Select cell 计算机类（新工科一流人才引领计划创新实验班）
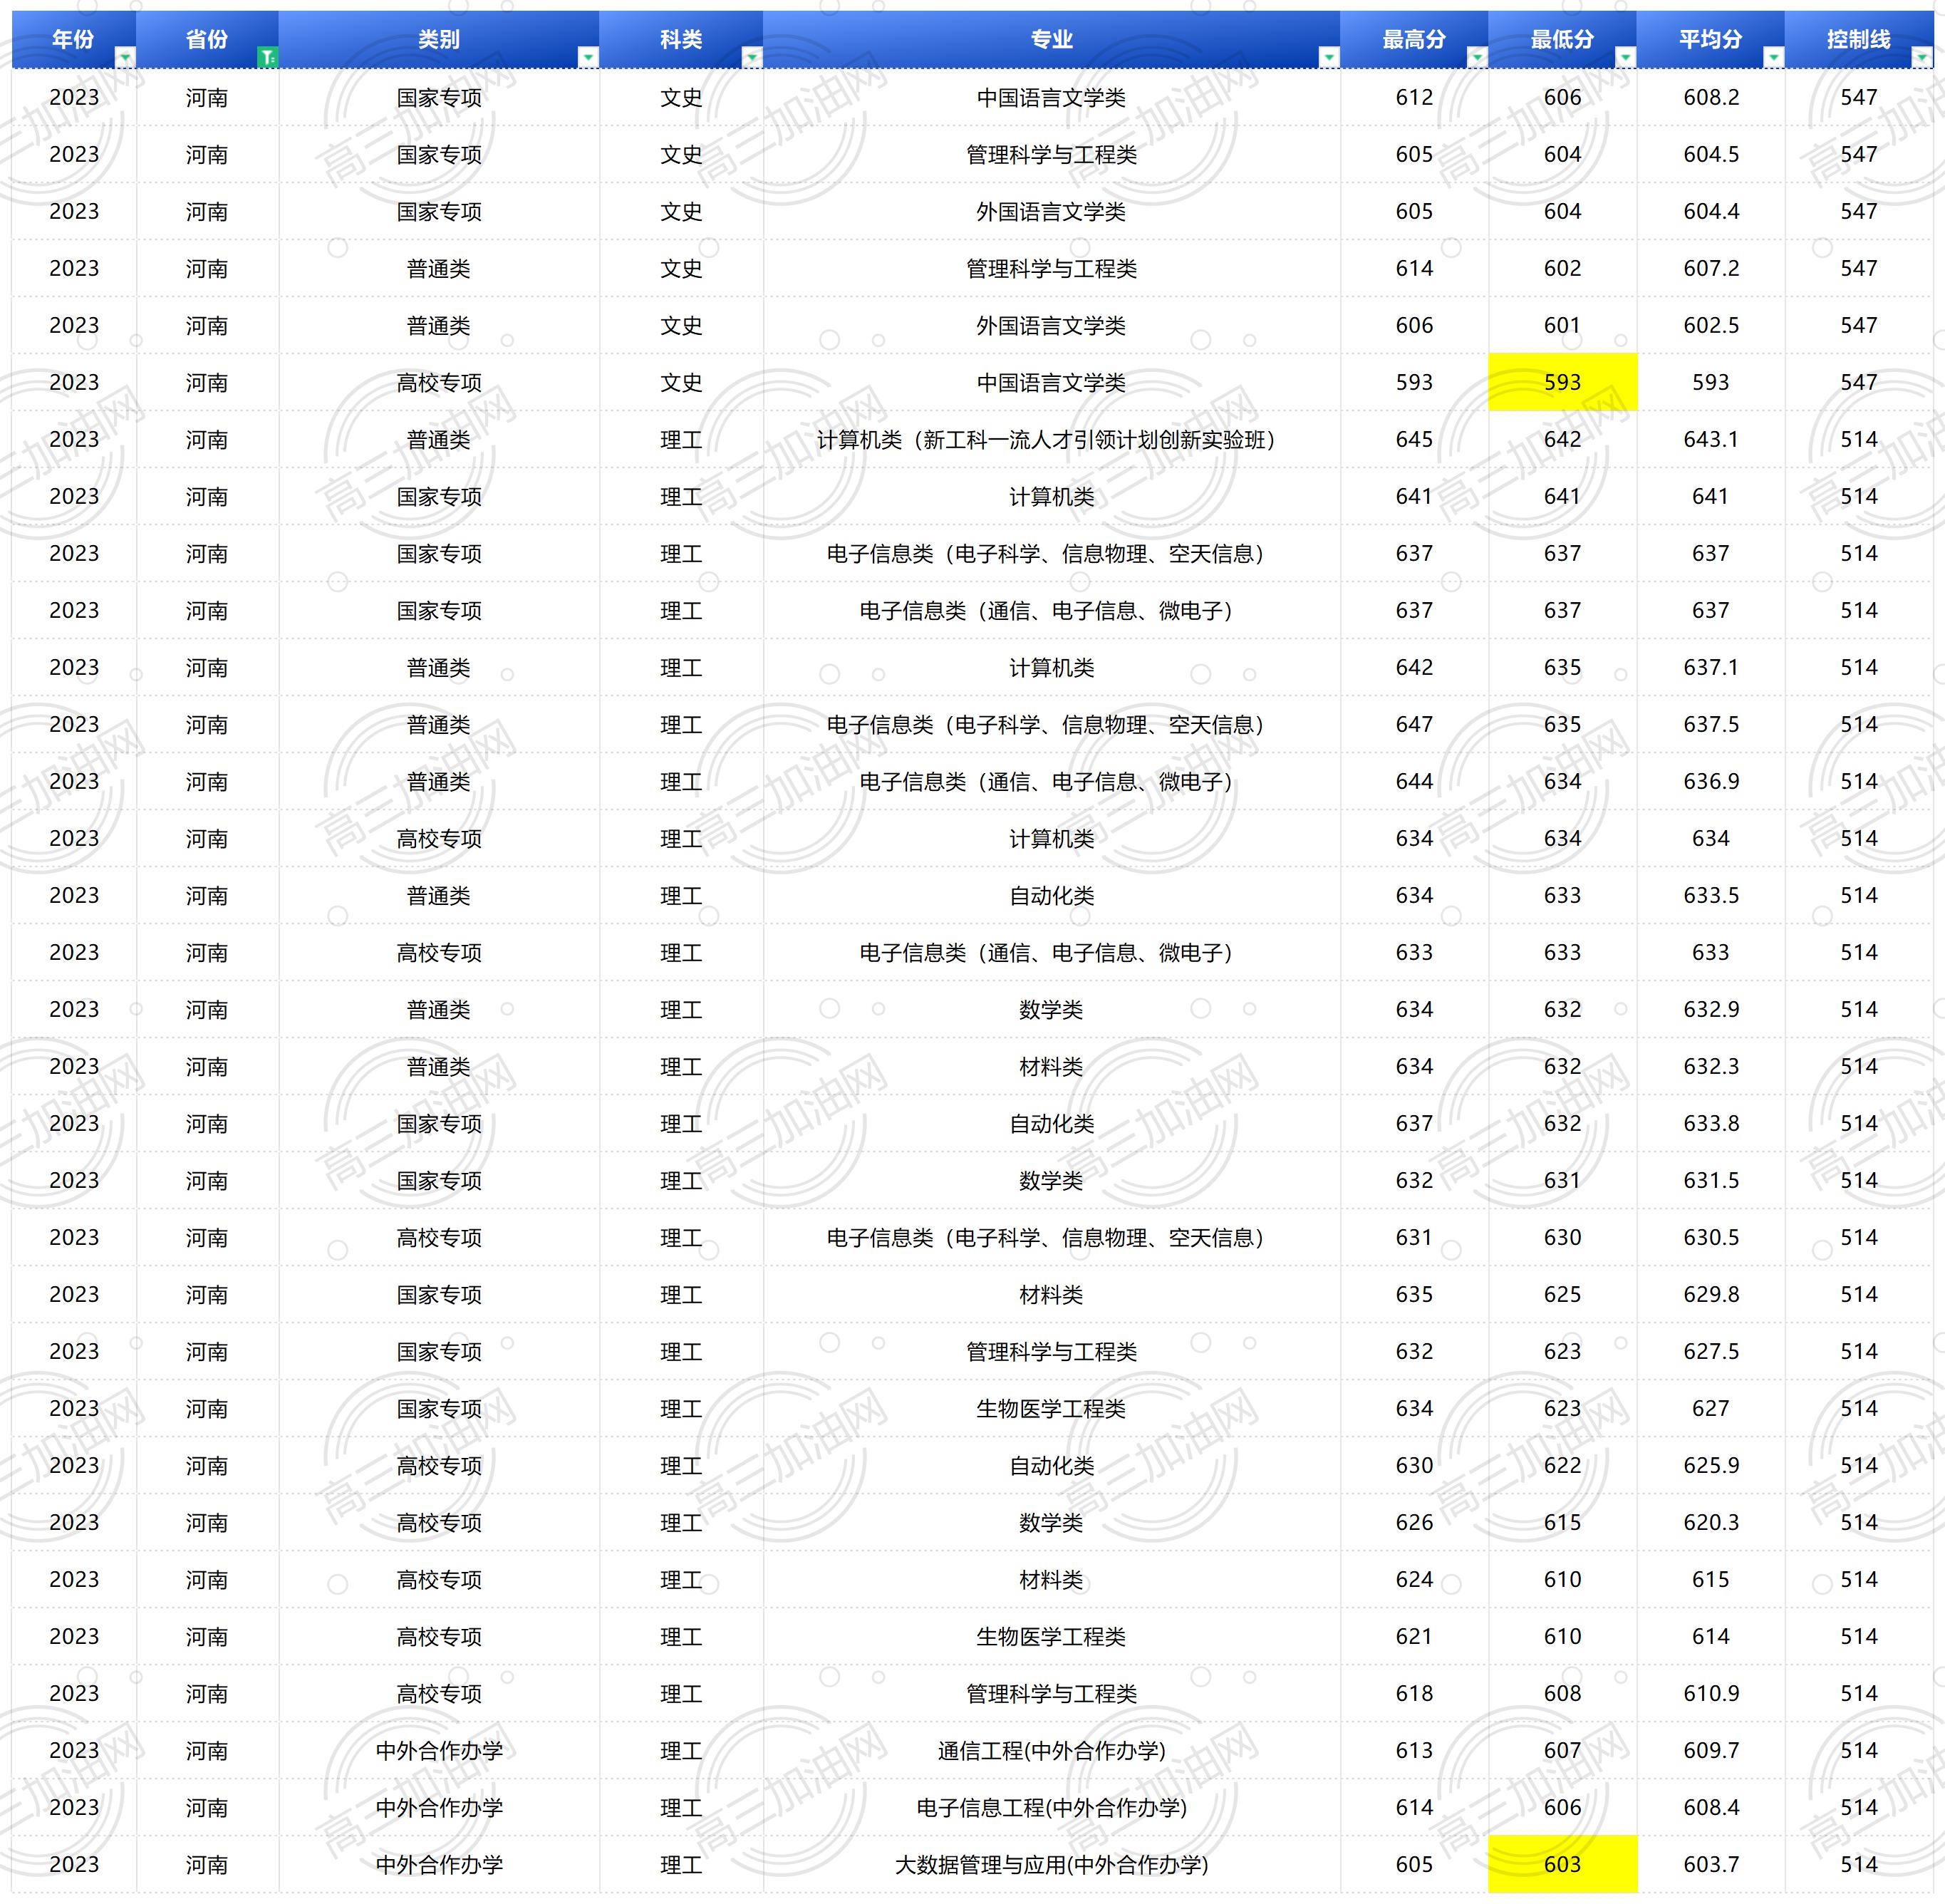Screen dimensions: 1945x1904 click(1051, 439)
